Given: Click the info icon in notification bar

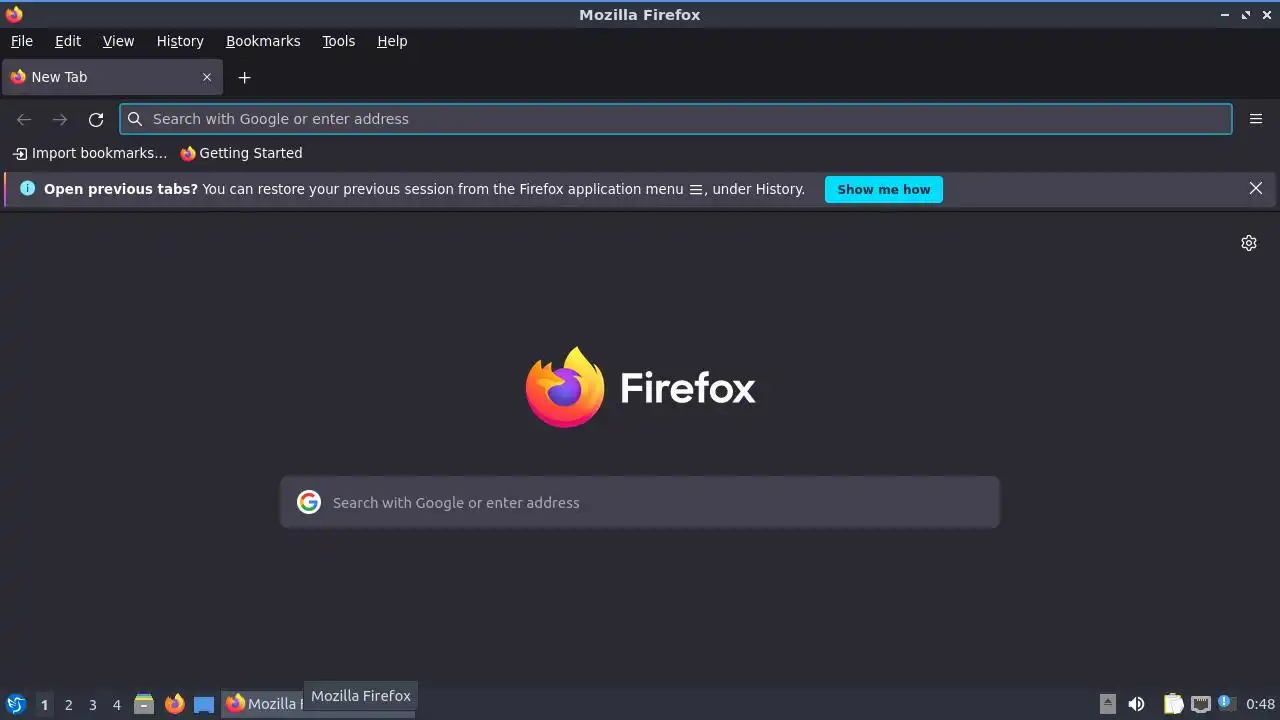Looking at the screenshot, I should 27,188.
